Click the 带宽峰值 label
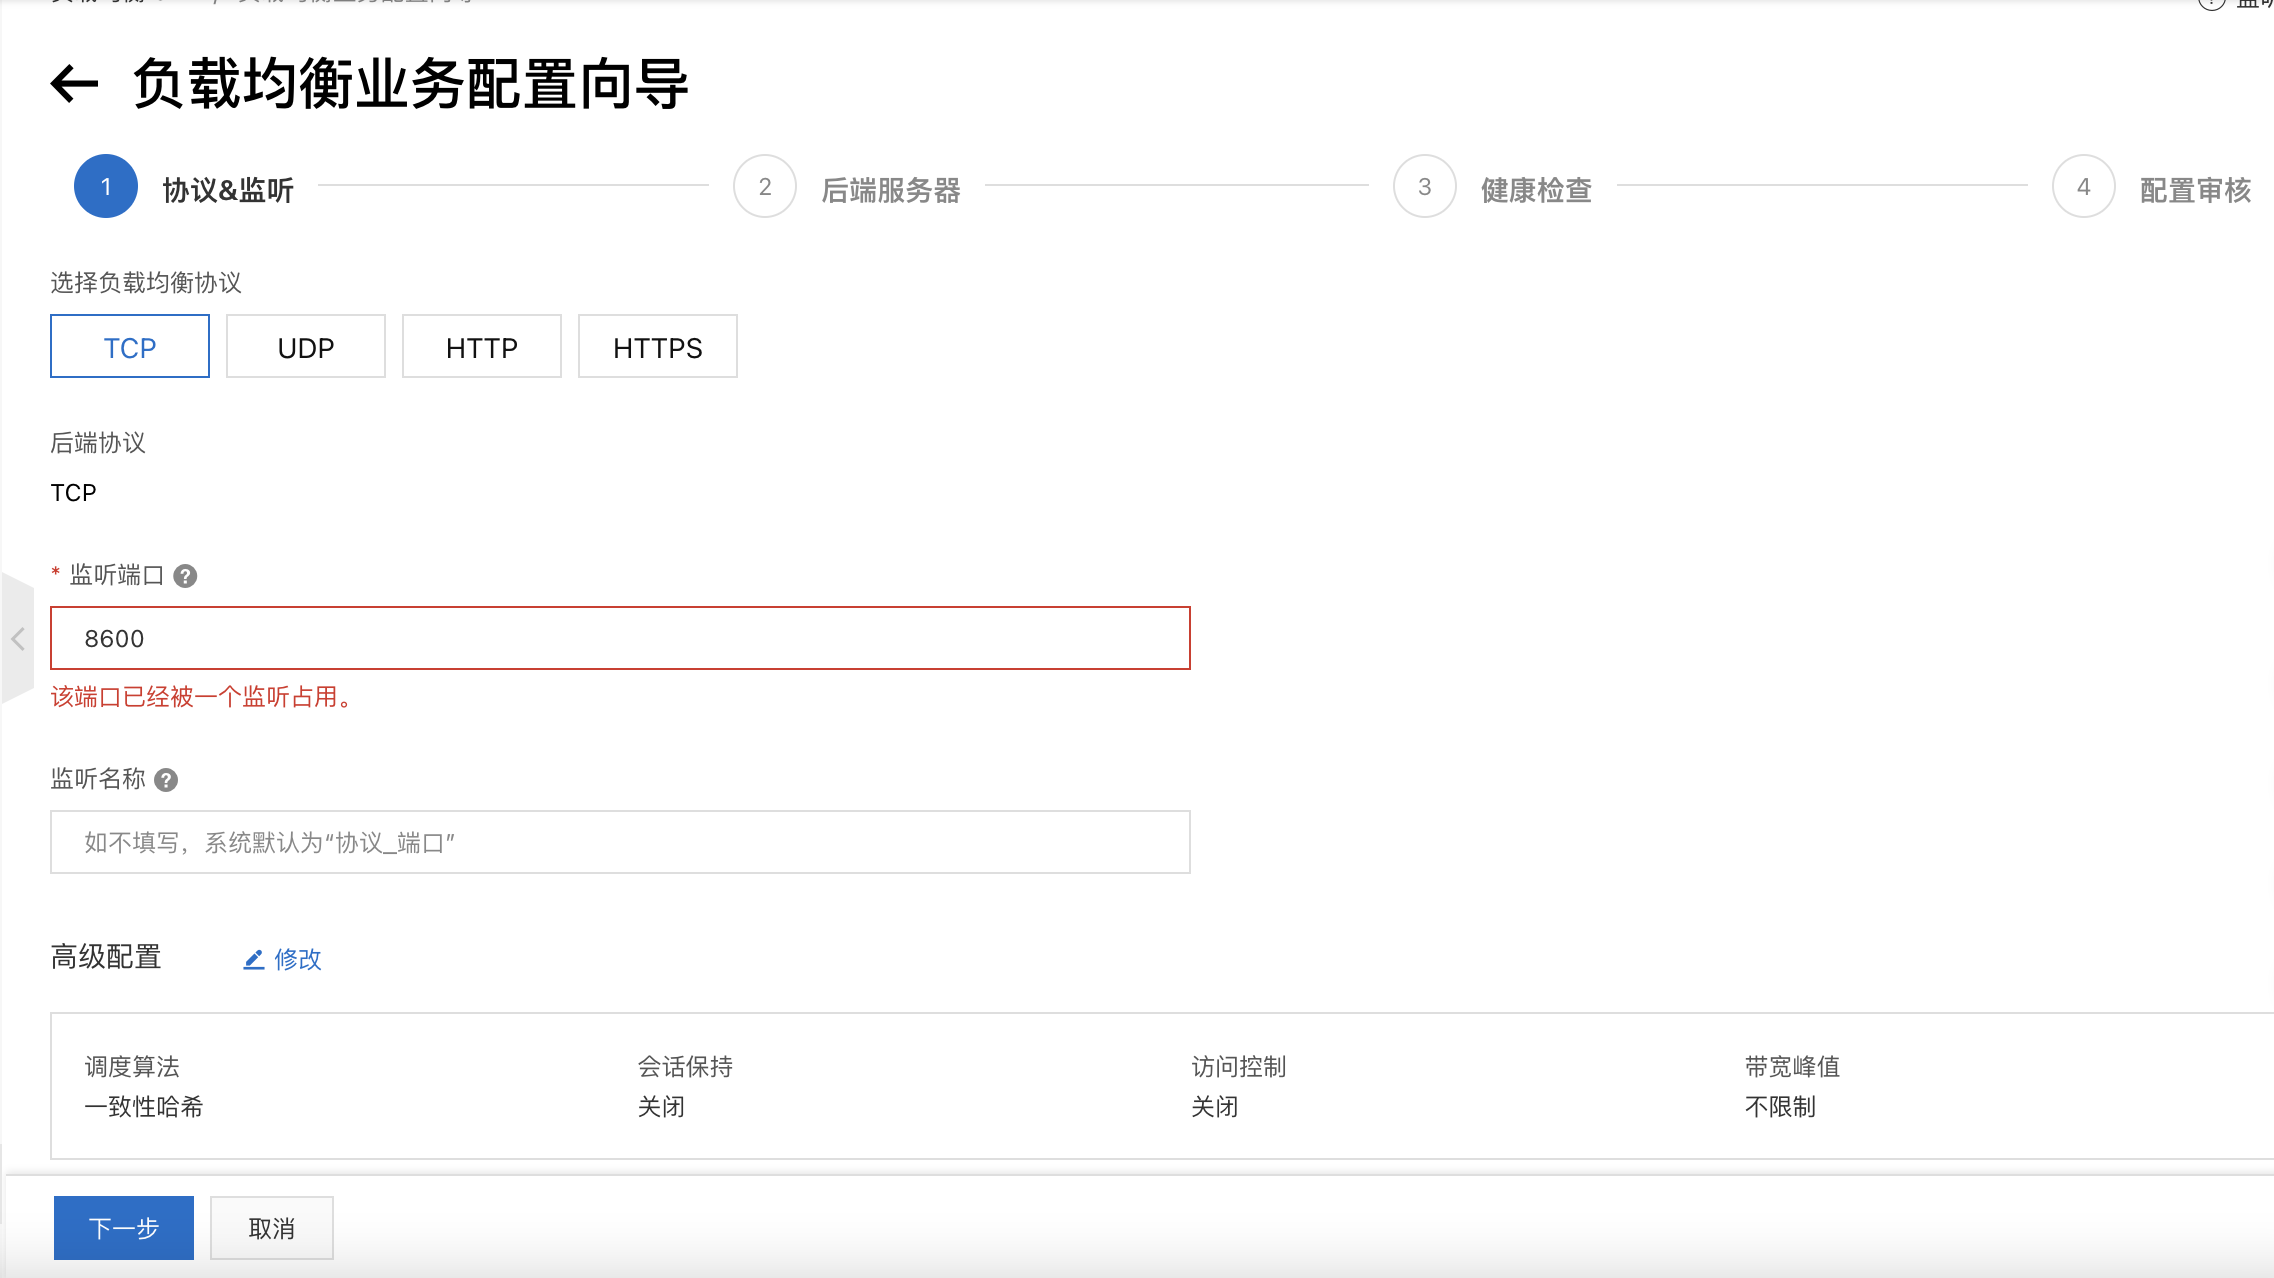Image resolution: width=2274 pixels, height=1278 pixels. [1793, 1067]
